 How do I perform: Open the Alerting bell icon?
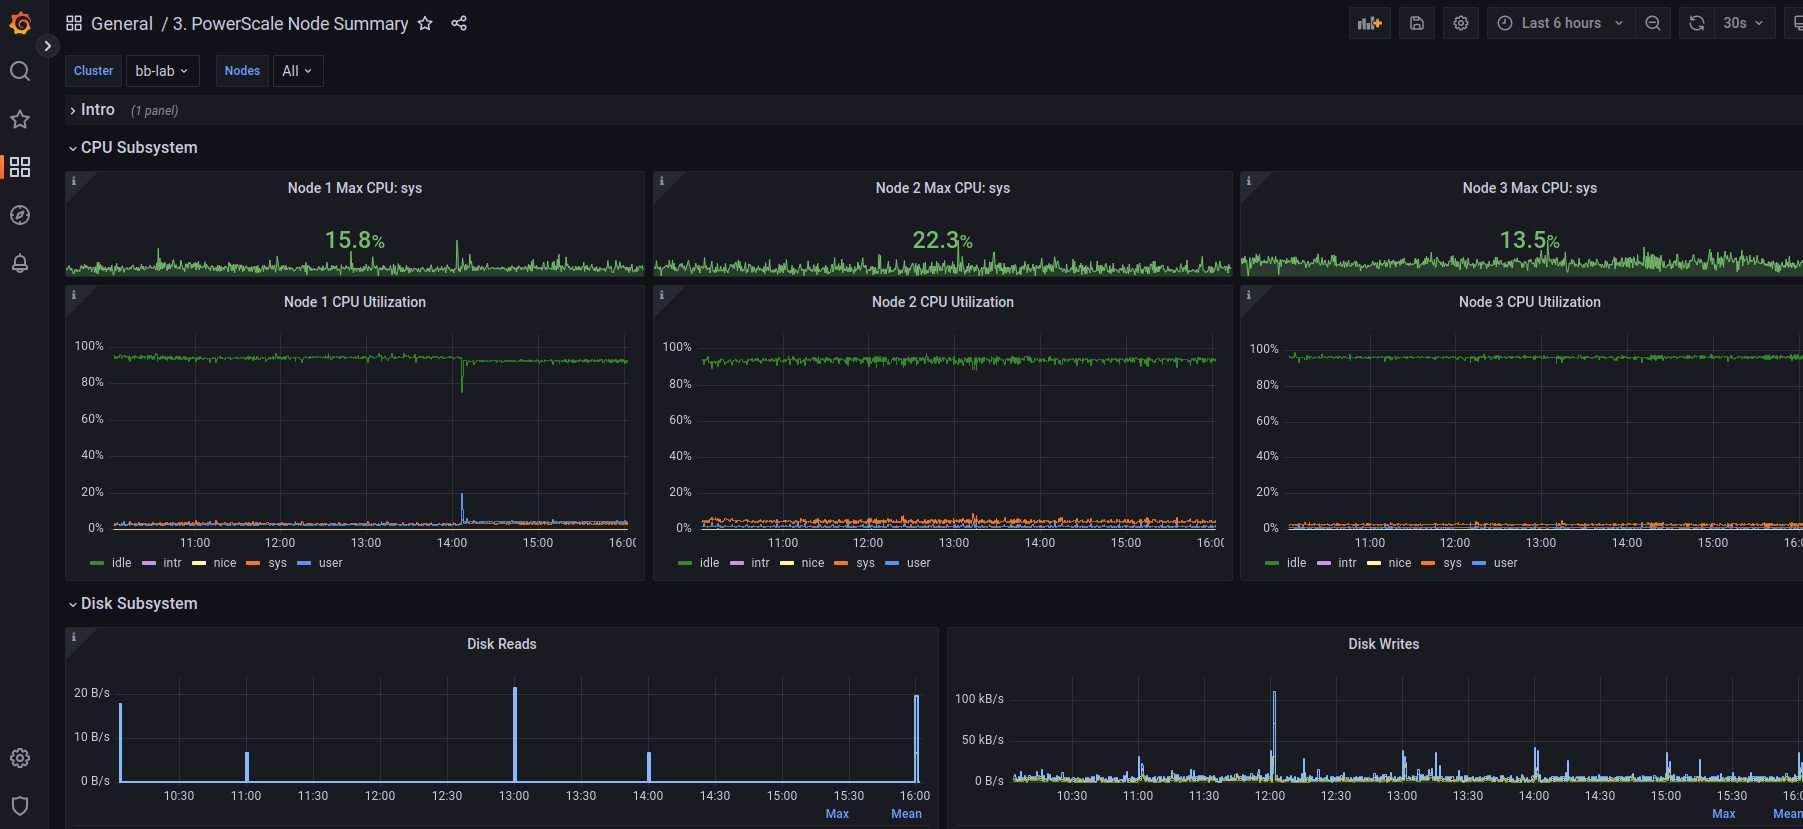[20, 263]
